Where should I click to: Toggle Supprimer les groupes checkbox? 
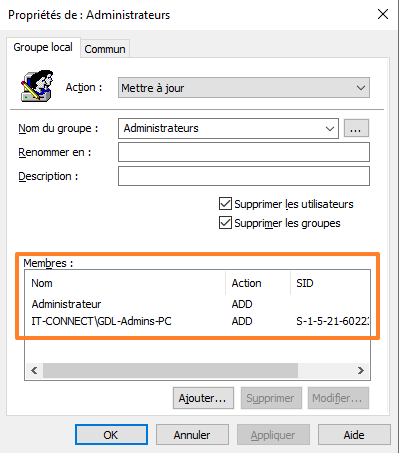(225, 223)
